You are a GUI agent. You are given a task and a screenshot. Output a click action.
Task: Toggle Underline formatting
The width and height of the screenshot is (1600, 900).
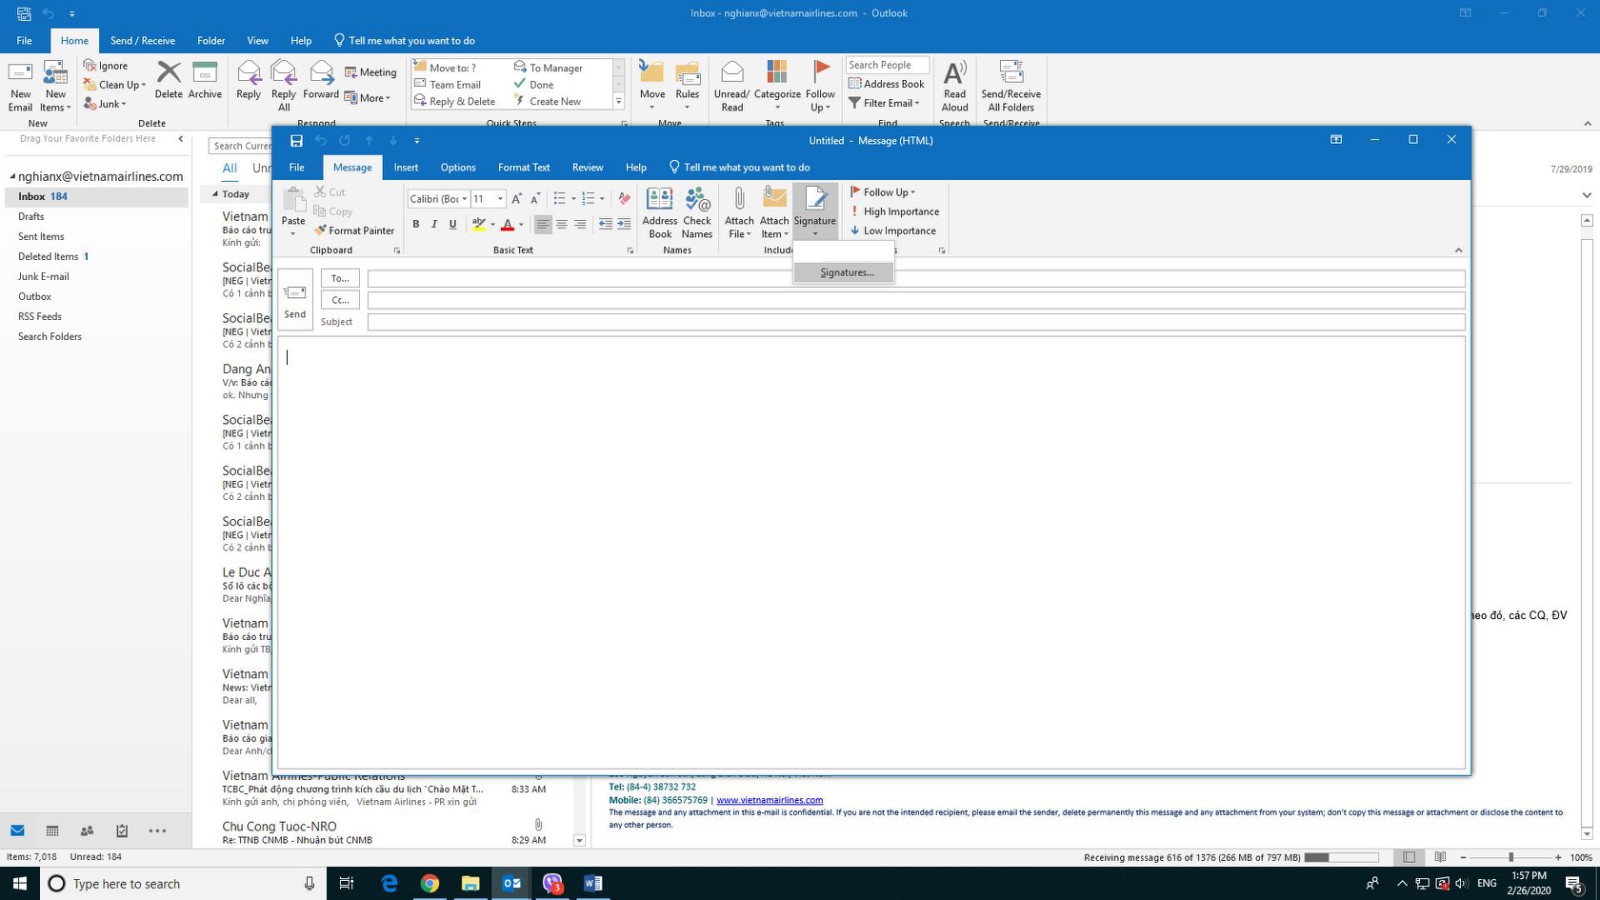click(x=453, y=224)
